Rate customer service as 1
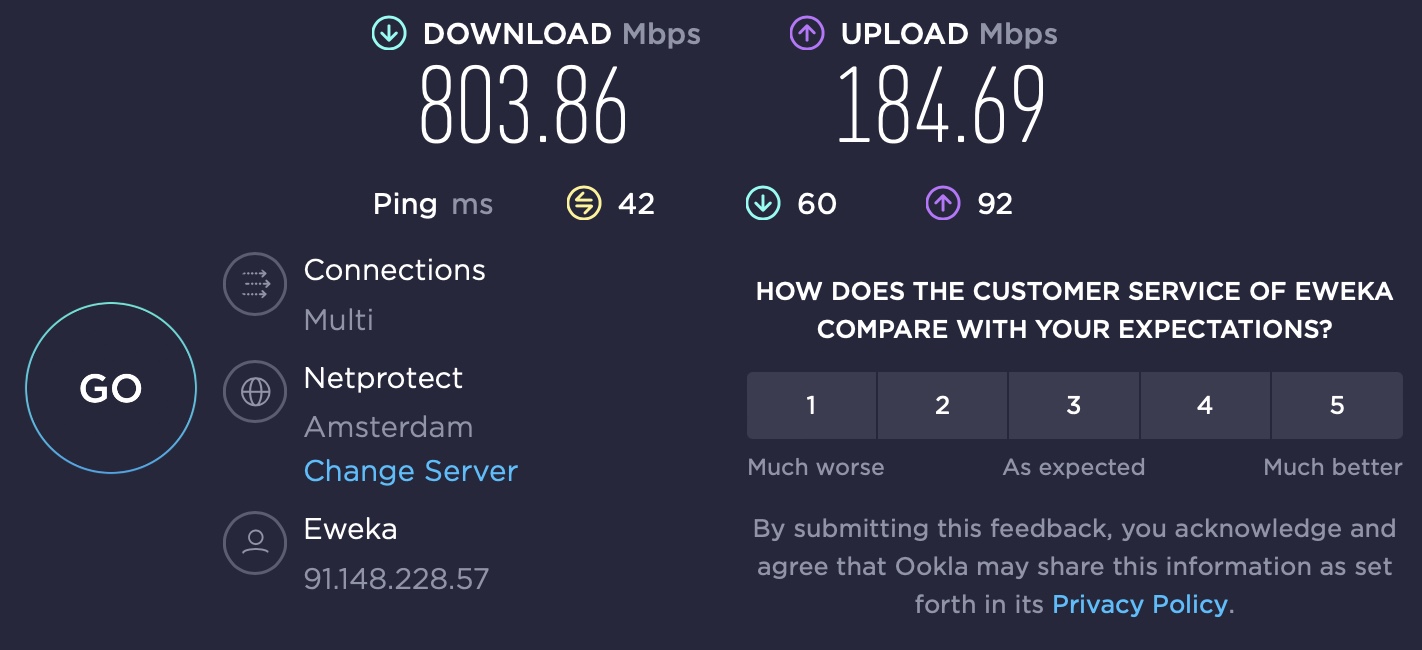This screenshot has height=650, width=1422. point(811,405)
